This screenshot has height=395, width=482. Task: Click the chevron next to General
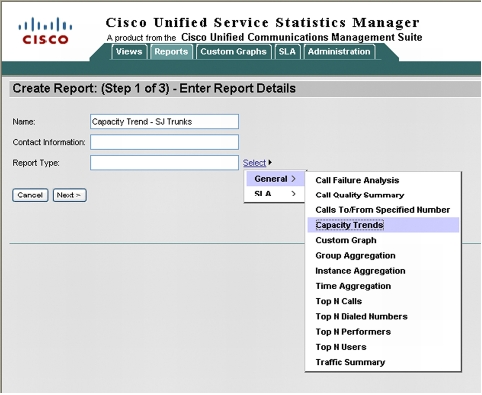point(293,179)
